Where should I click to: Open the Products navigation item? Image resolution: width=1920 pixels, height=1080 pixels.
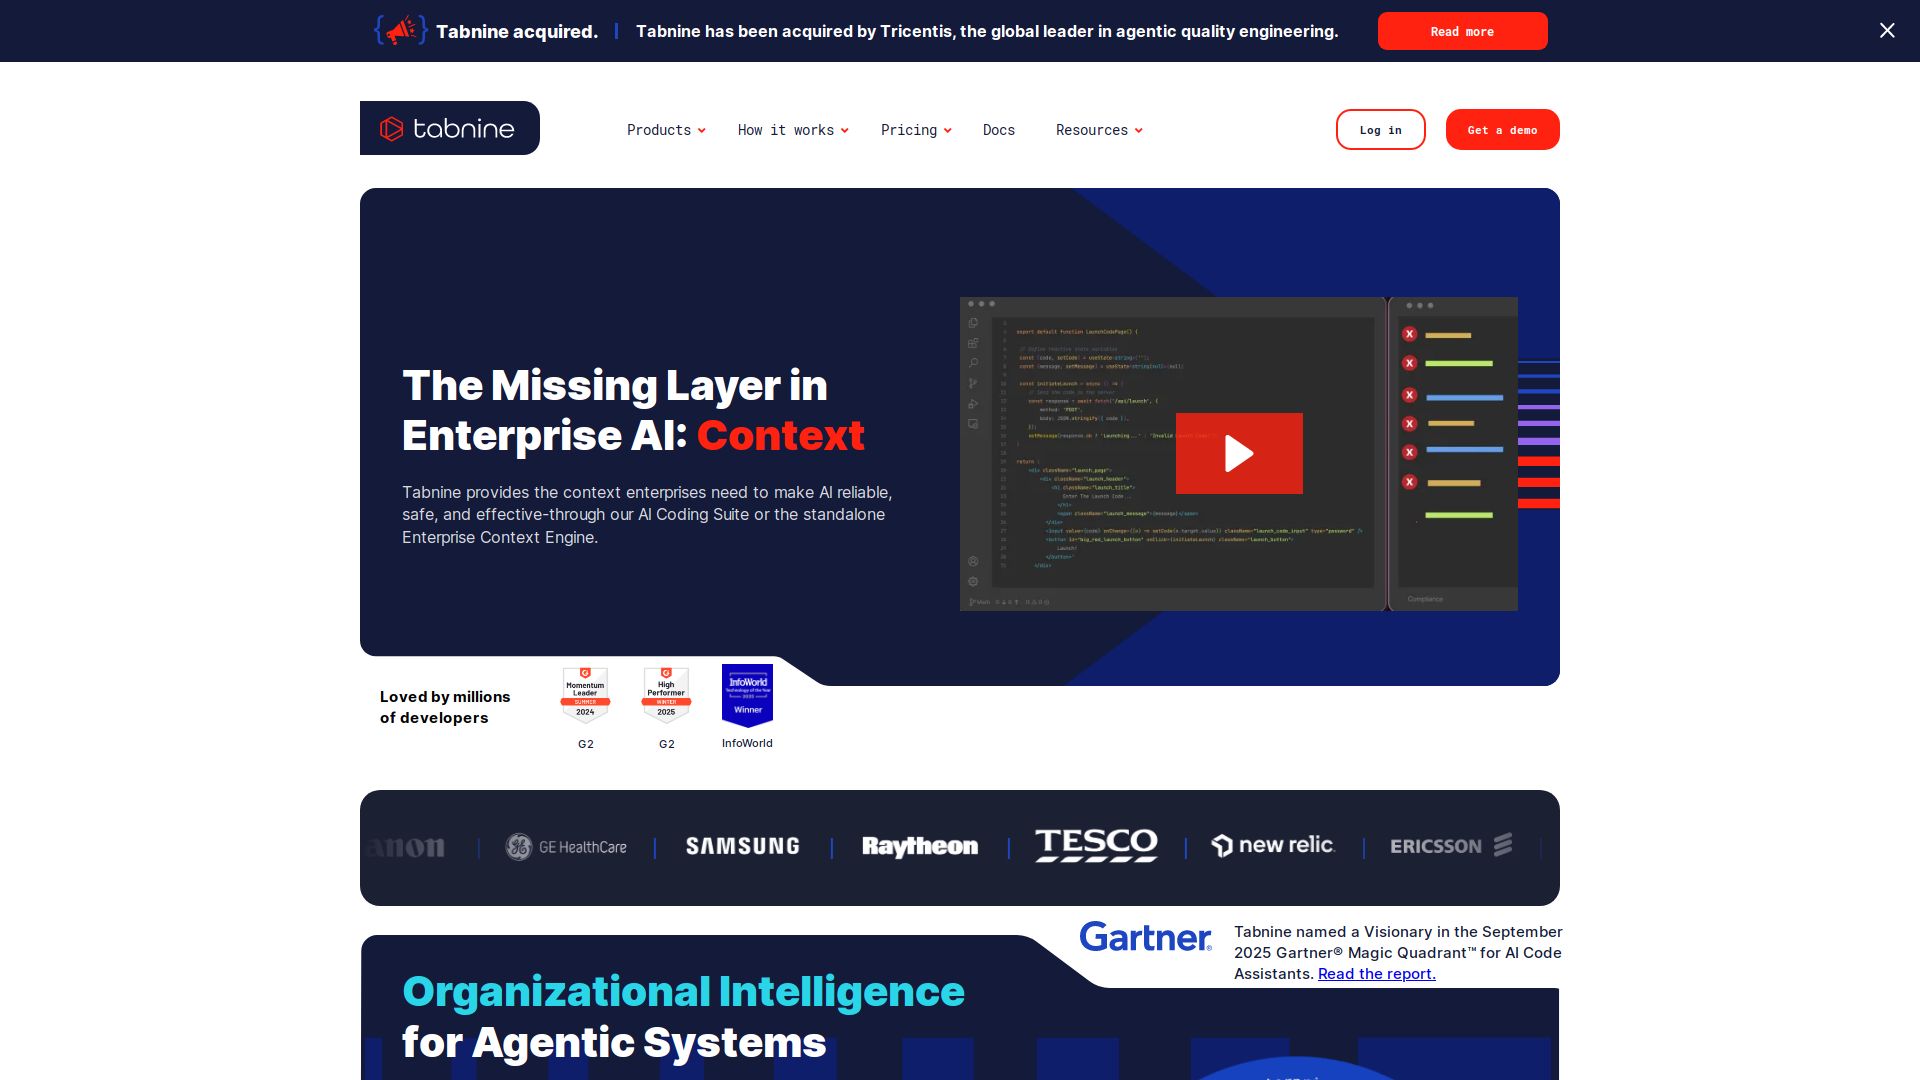[659, 130]
